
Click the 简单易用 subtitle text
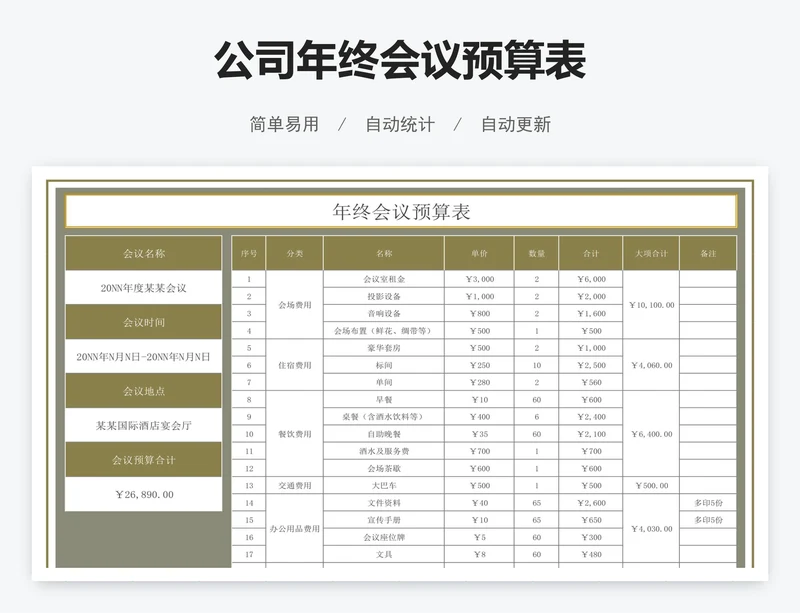click(284, 124)
